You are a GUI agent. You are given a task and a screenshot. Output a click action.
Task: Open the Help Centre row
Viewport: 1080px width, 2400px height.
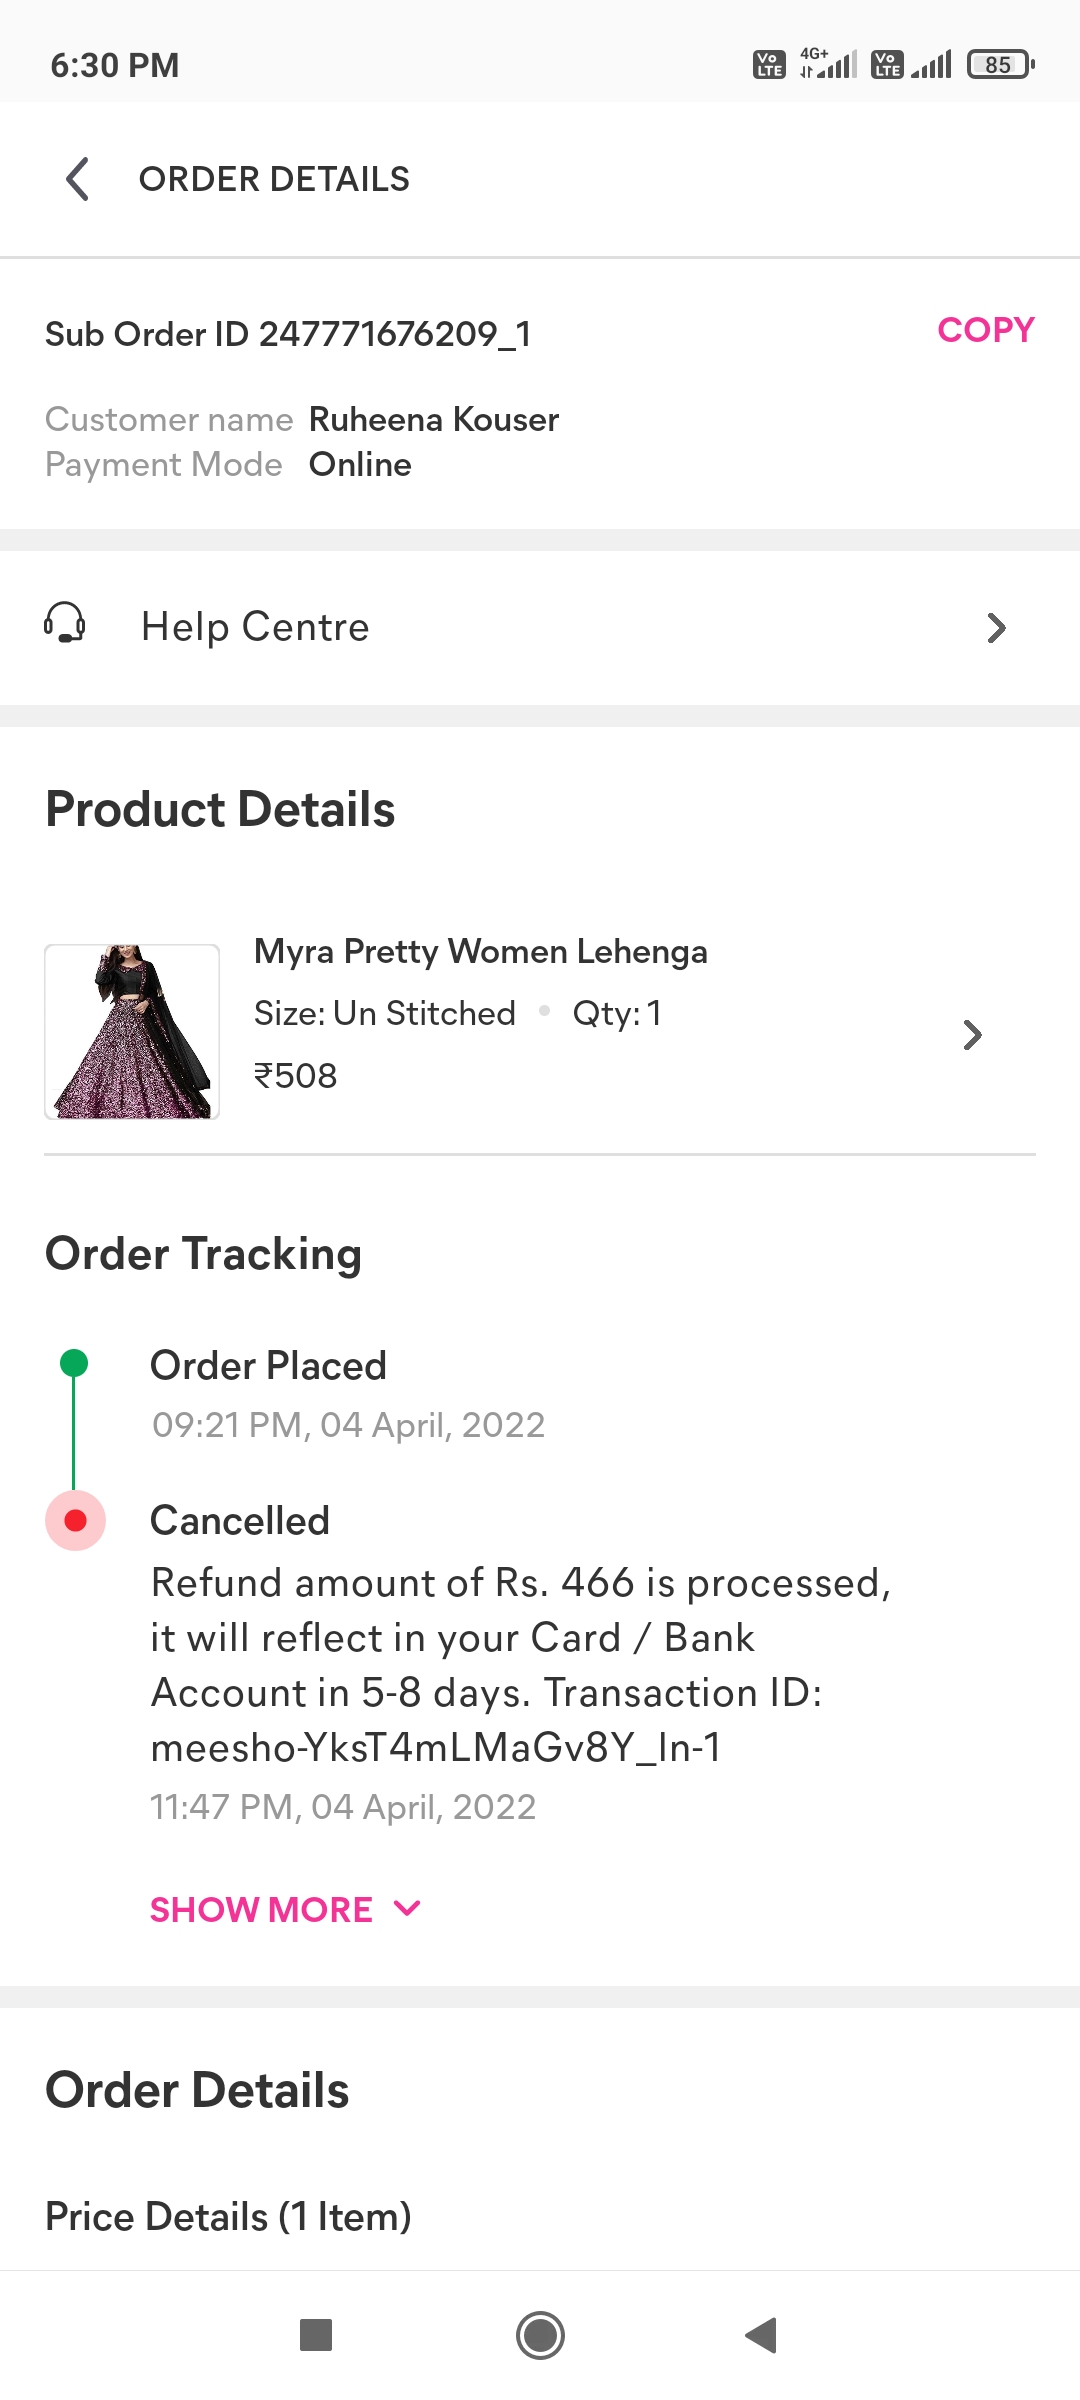point(540,628)
